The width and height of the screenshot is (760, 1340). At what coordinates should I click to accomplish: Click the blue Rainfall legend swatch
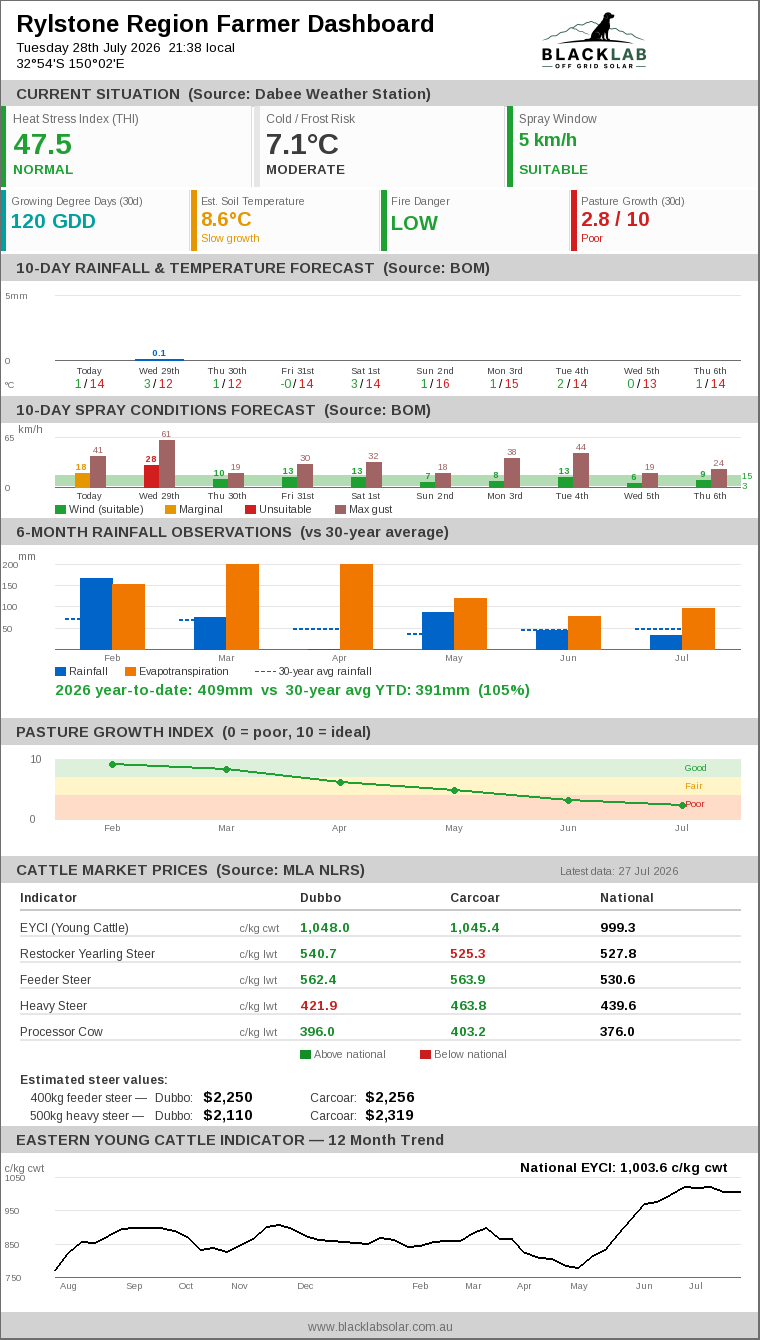click(60, 672)
